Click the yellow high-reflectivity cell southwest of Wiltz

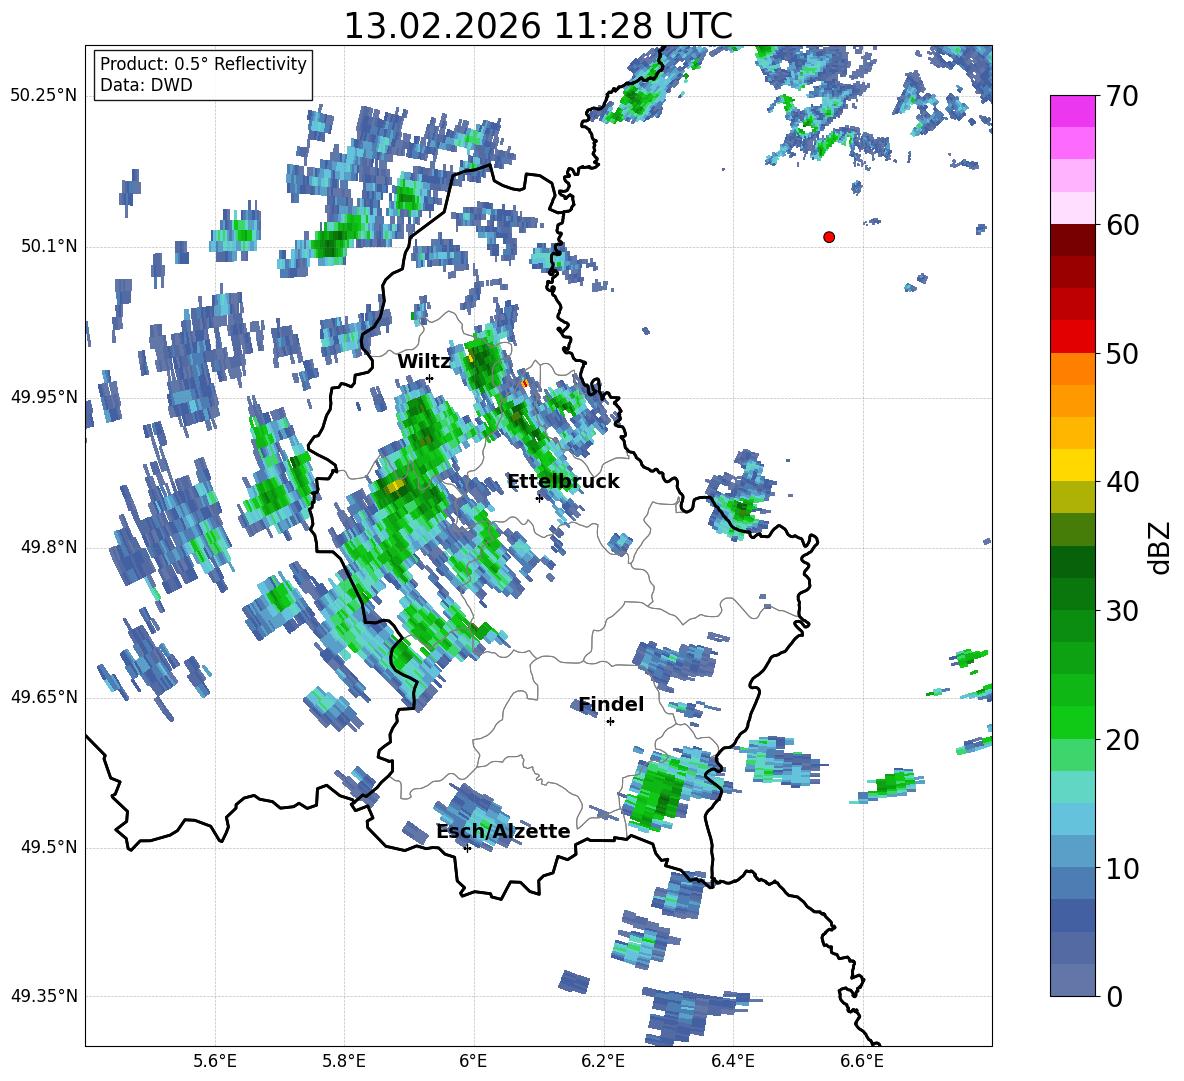394,485
